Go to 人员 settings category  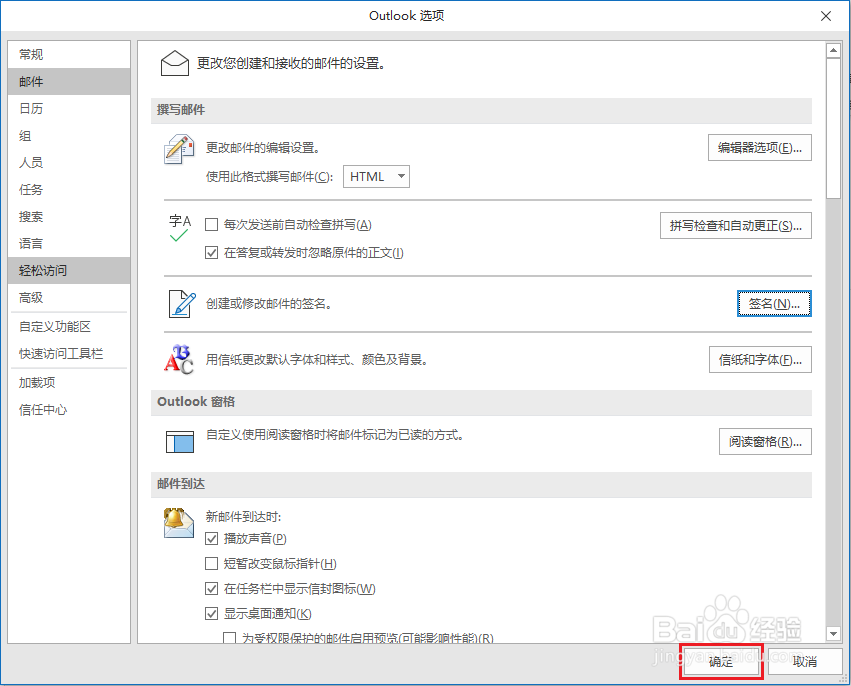click(69, 162)
